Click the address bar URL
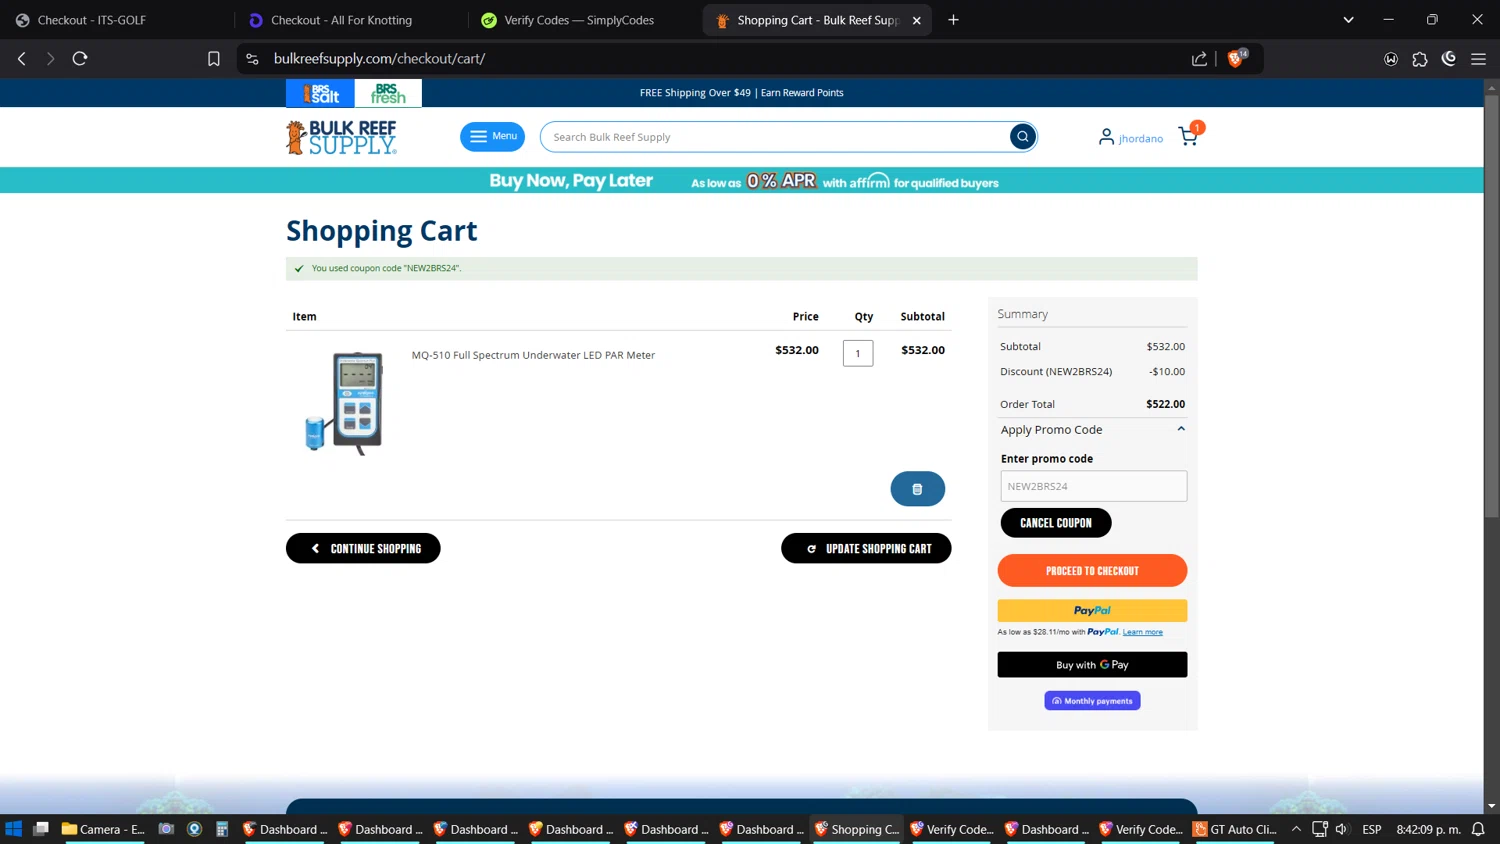 pyautogui.click(x=379, y=59)
